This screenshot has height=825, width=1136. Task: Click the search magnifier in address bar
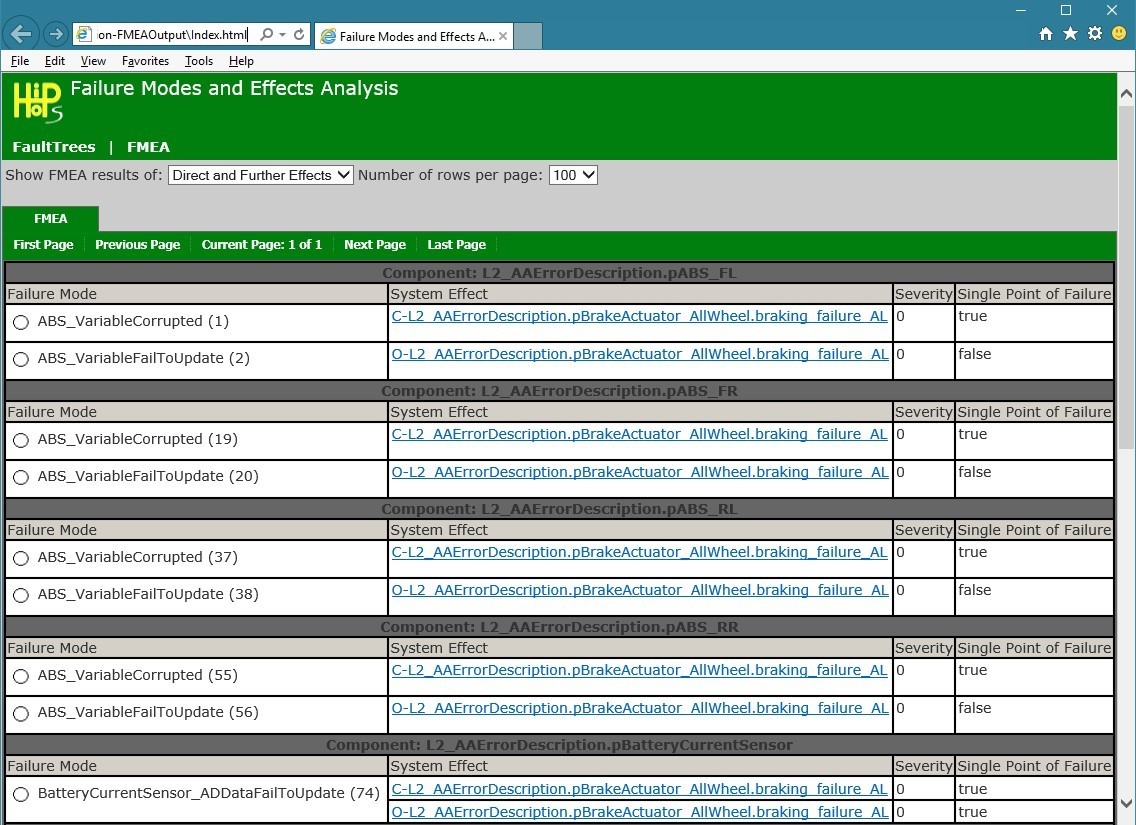pyautogui.click(x=266, y=35)
